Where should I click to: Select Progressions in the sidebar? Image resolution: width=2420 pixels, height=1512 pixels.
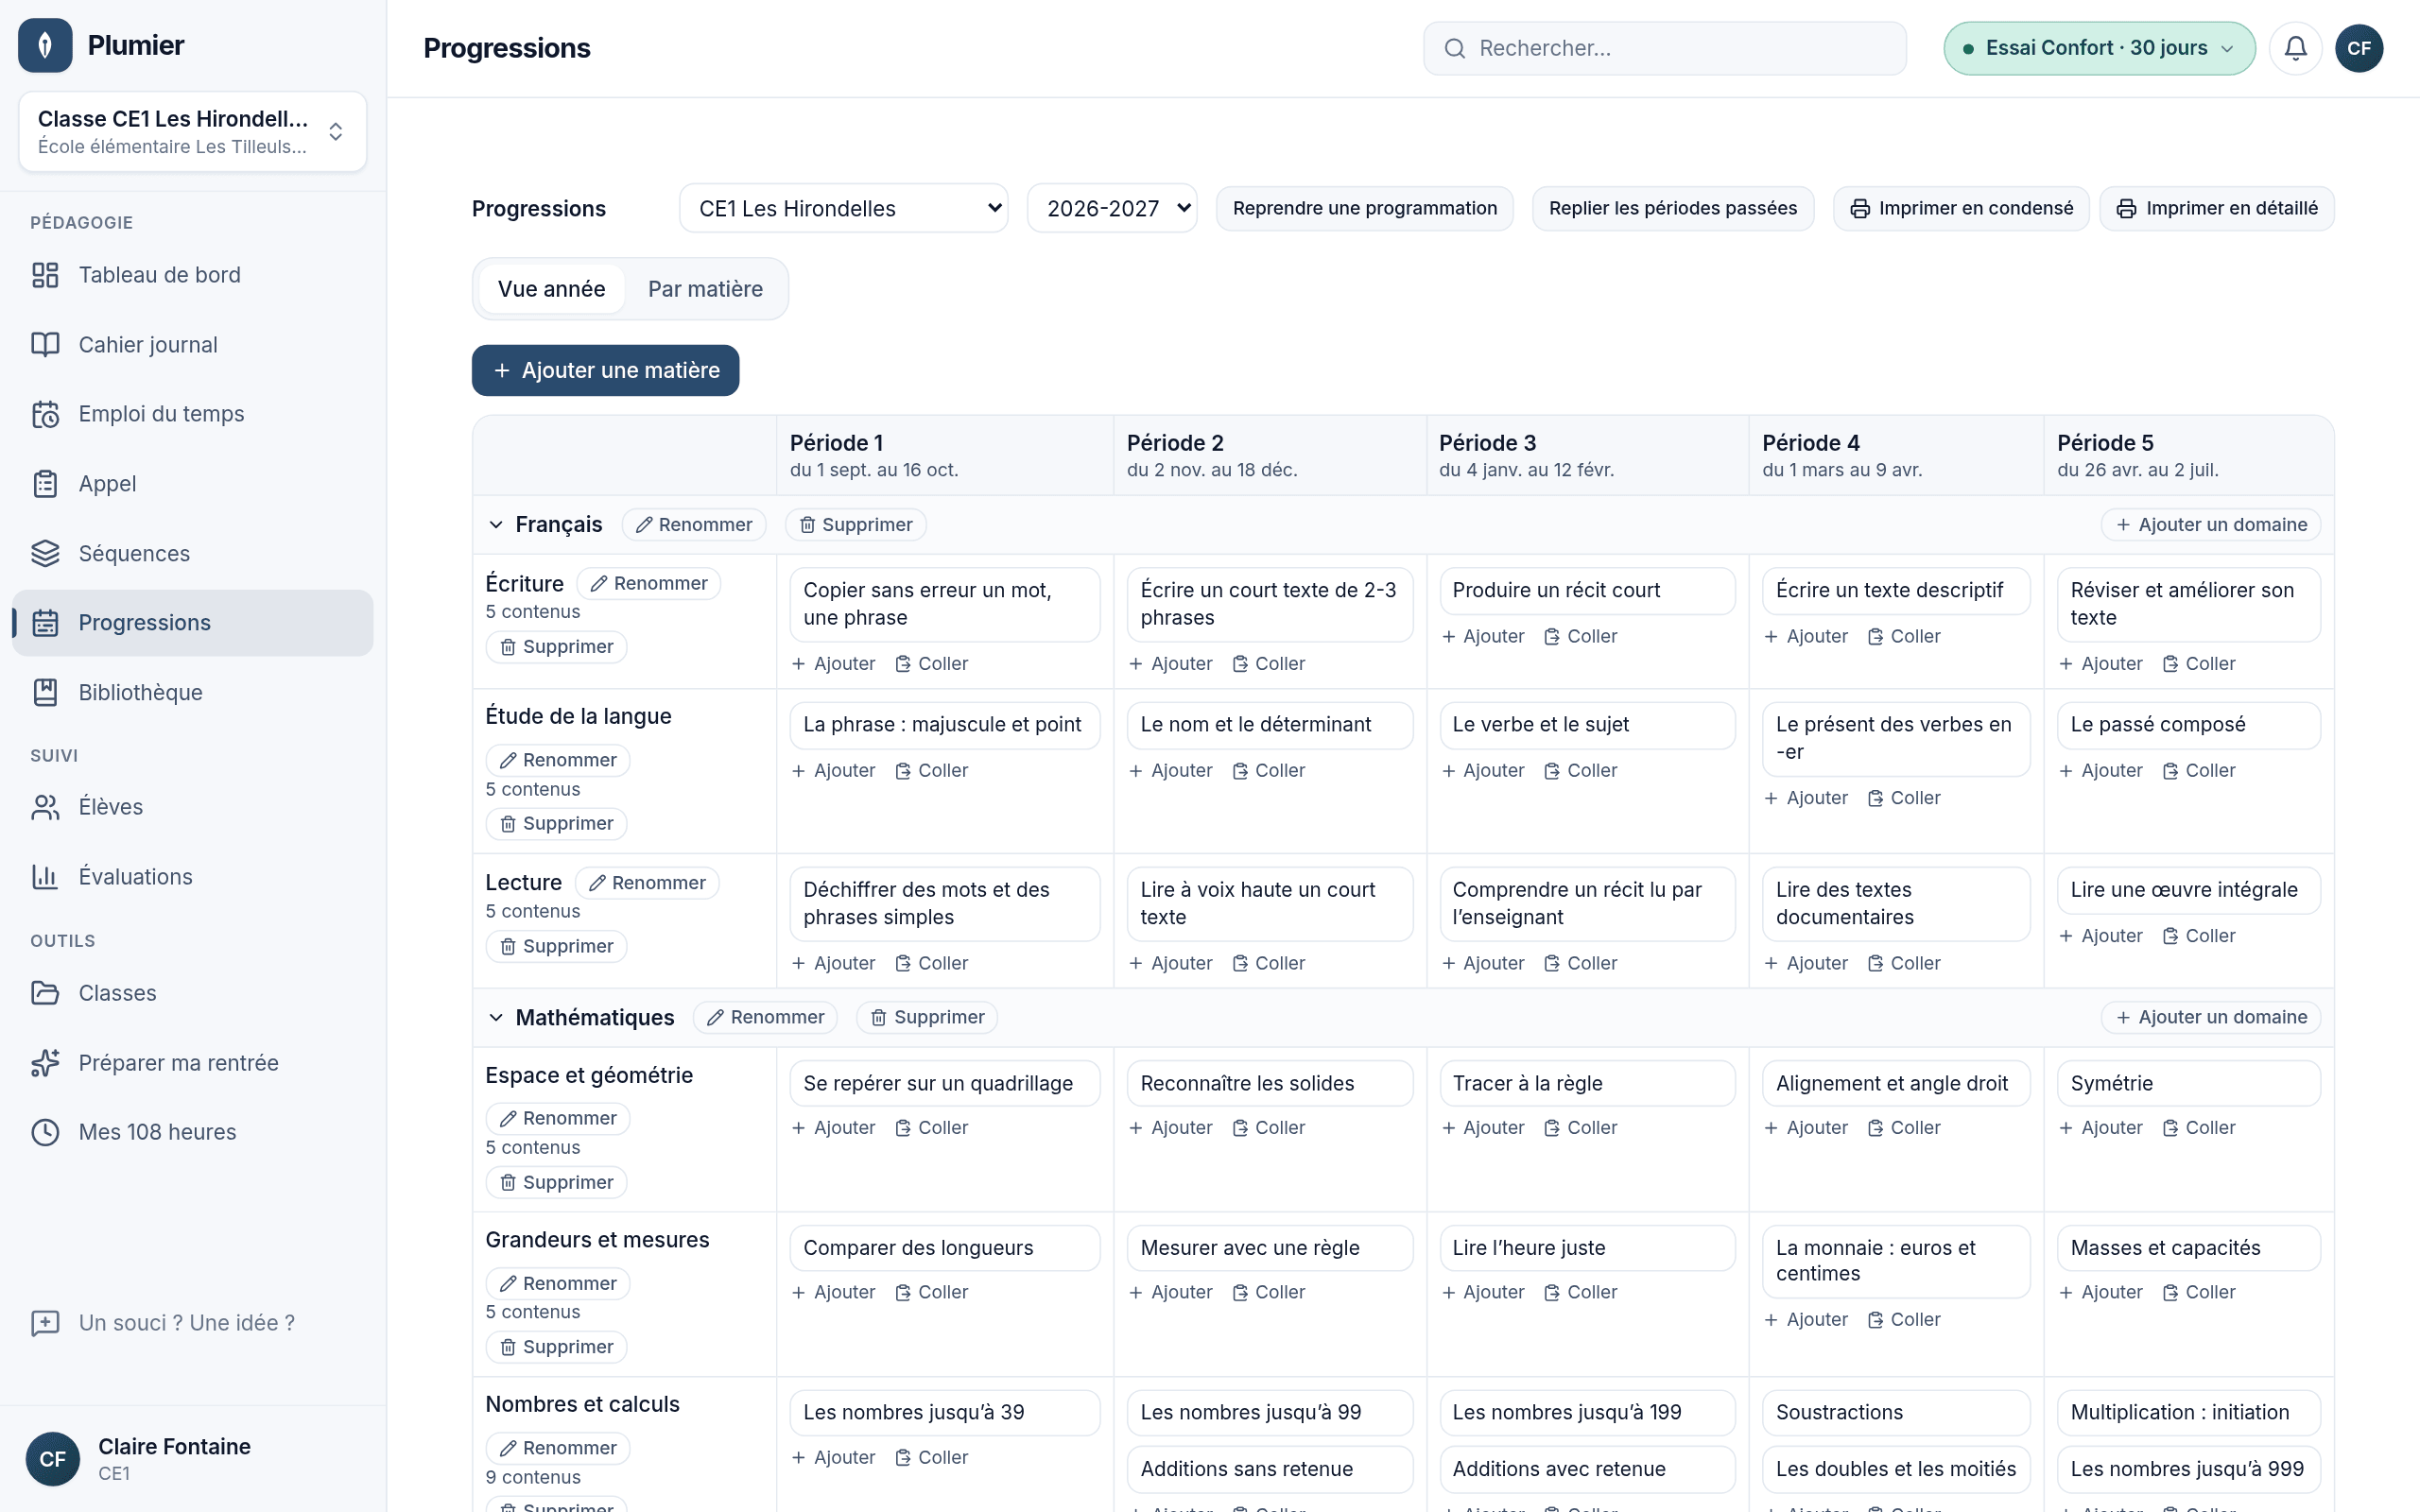click(x=192, y=623)
